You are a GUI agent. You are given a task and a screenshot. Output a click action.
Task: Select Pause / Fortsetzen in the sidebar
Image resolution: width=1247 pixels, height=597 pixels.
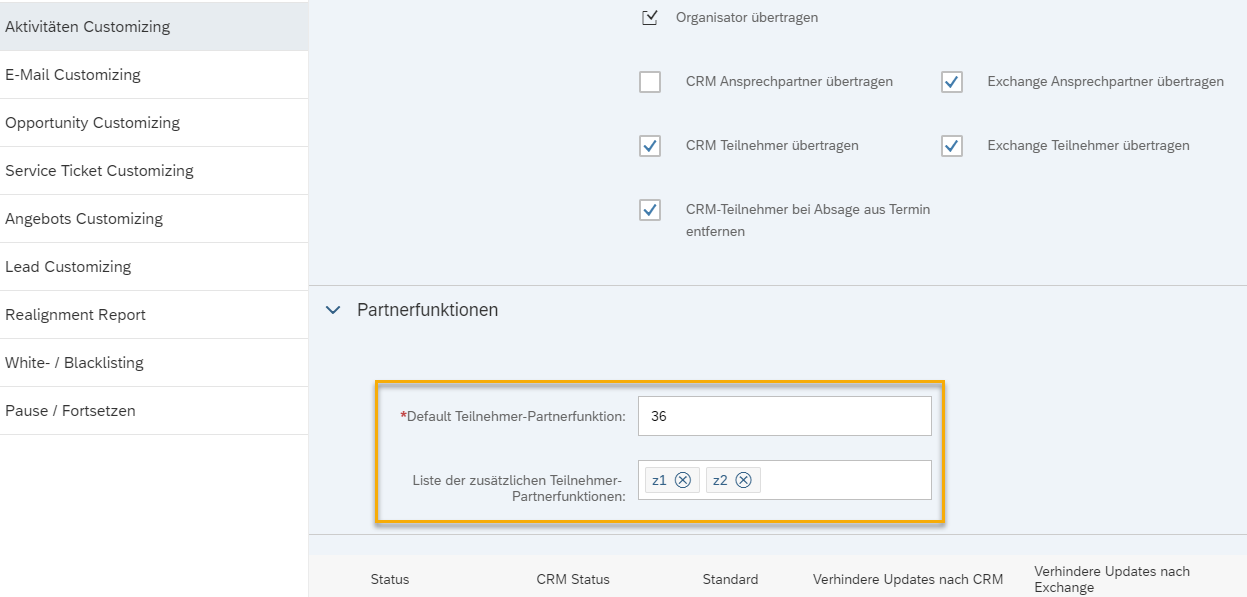(x=70, y=411)
